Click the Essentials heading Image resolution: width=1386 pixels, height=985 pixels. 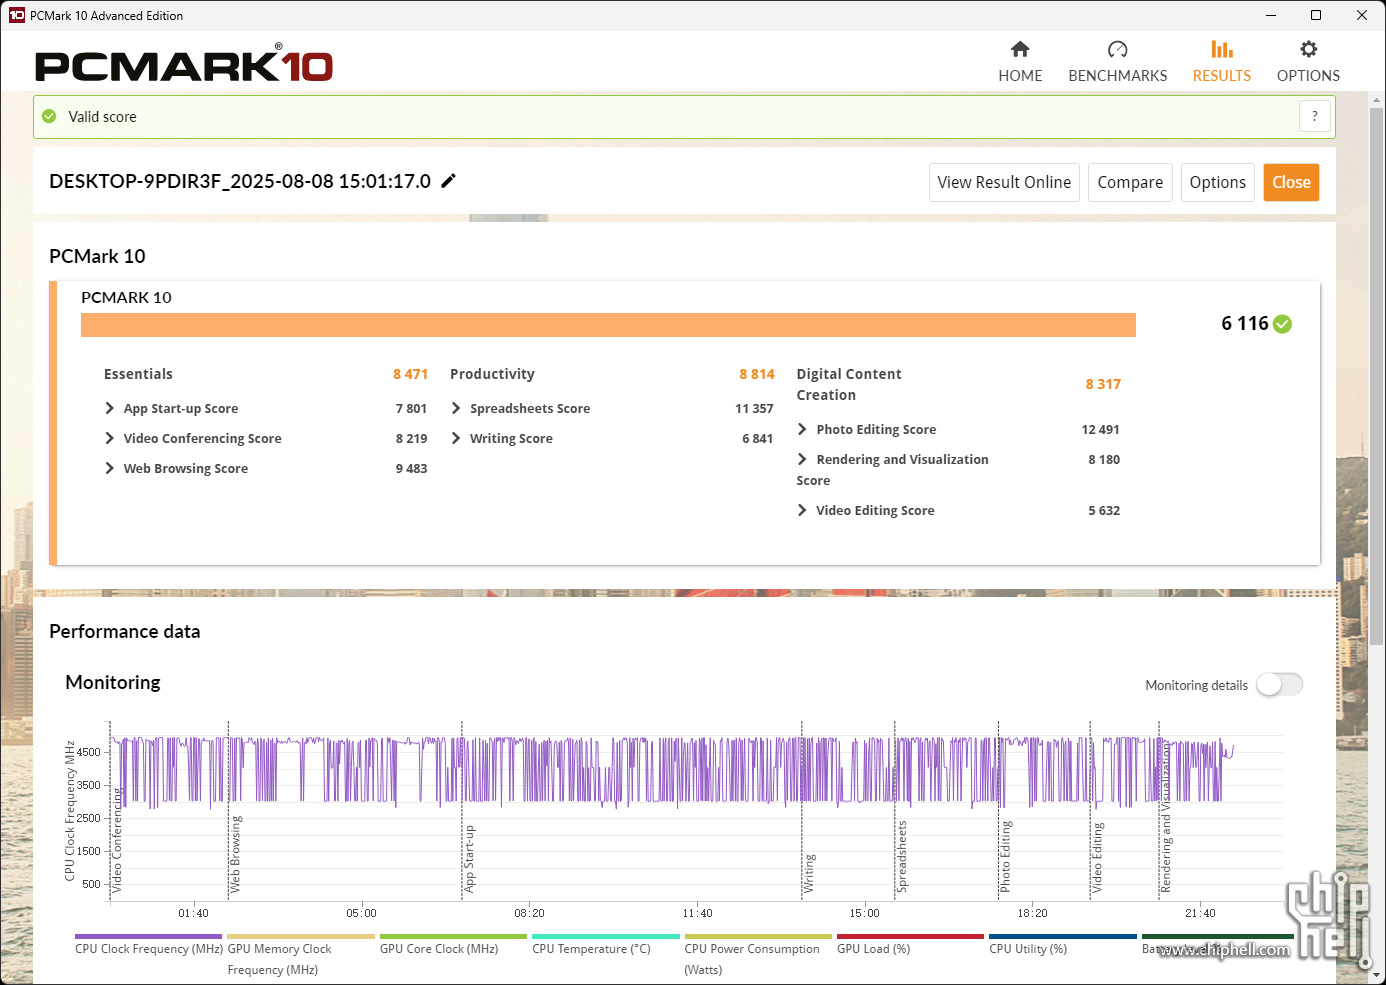[138, 374]
